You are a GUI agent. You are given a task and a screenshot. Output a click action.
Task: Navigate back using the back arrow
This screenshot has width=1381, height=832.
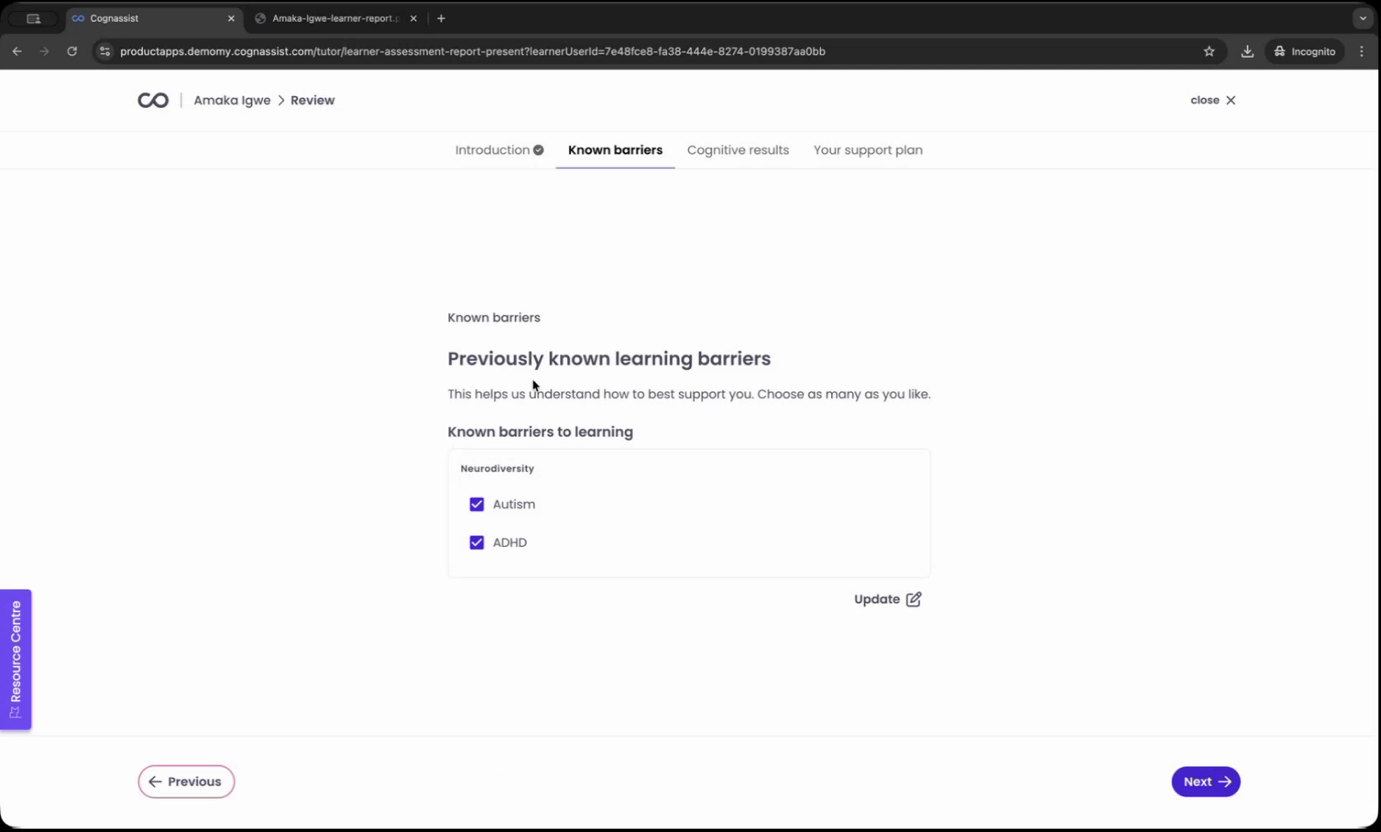pyautogui.click(x=17, y=51)
